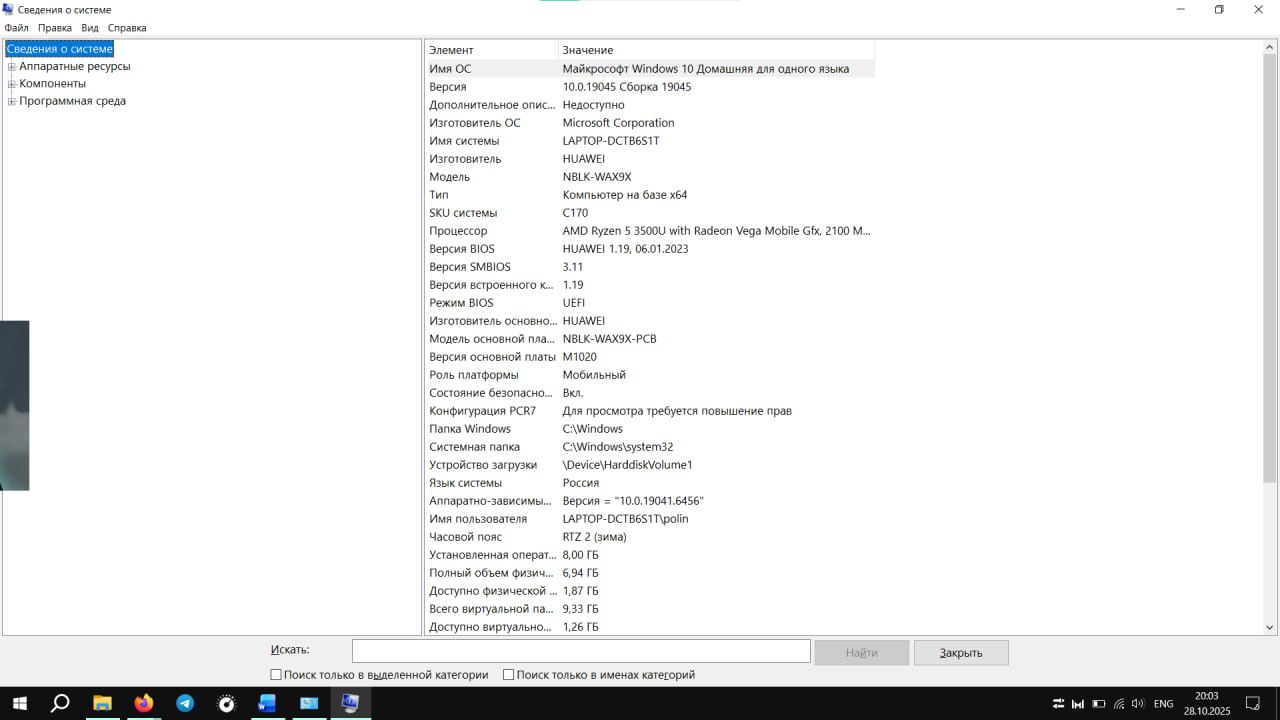Click the 6,94 ГБ value

581,573
